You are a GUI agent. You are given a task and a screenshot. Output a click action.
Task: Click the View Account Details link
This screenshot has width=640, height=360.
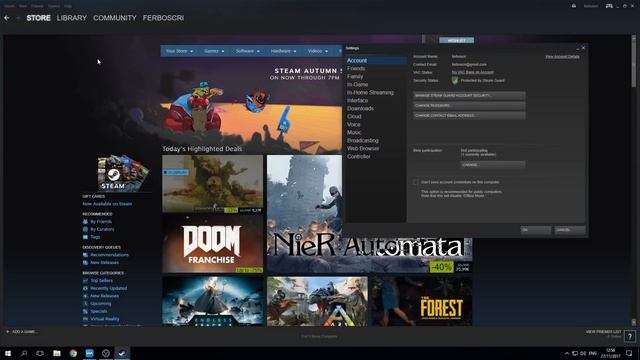point(562,56)
